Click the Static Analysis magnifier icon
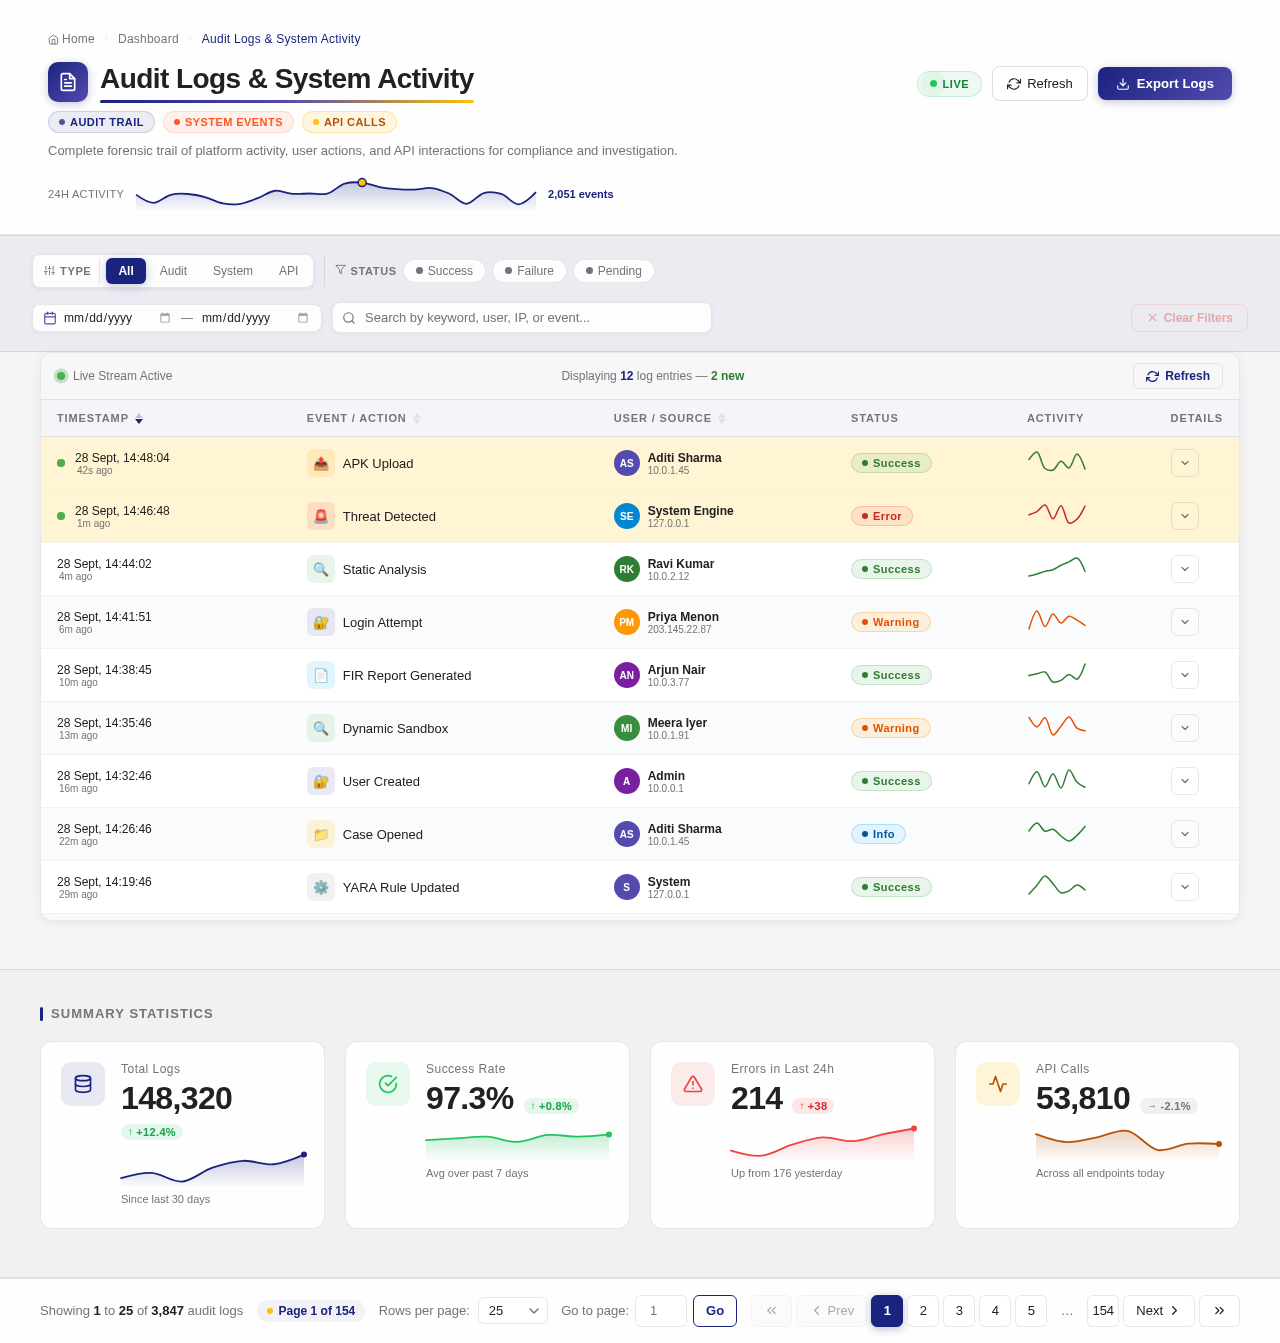 click(x=321, y=569)
